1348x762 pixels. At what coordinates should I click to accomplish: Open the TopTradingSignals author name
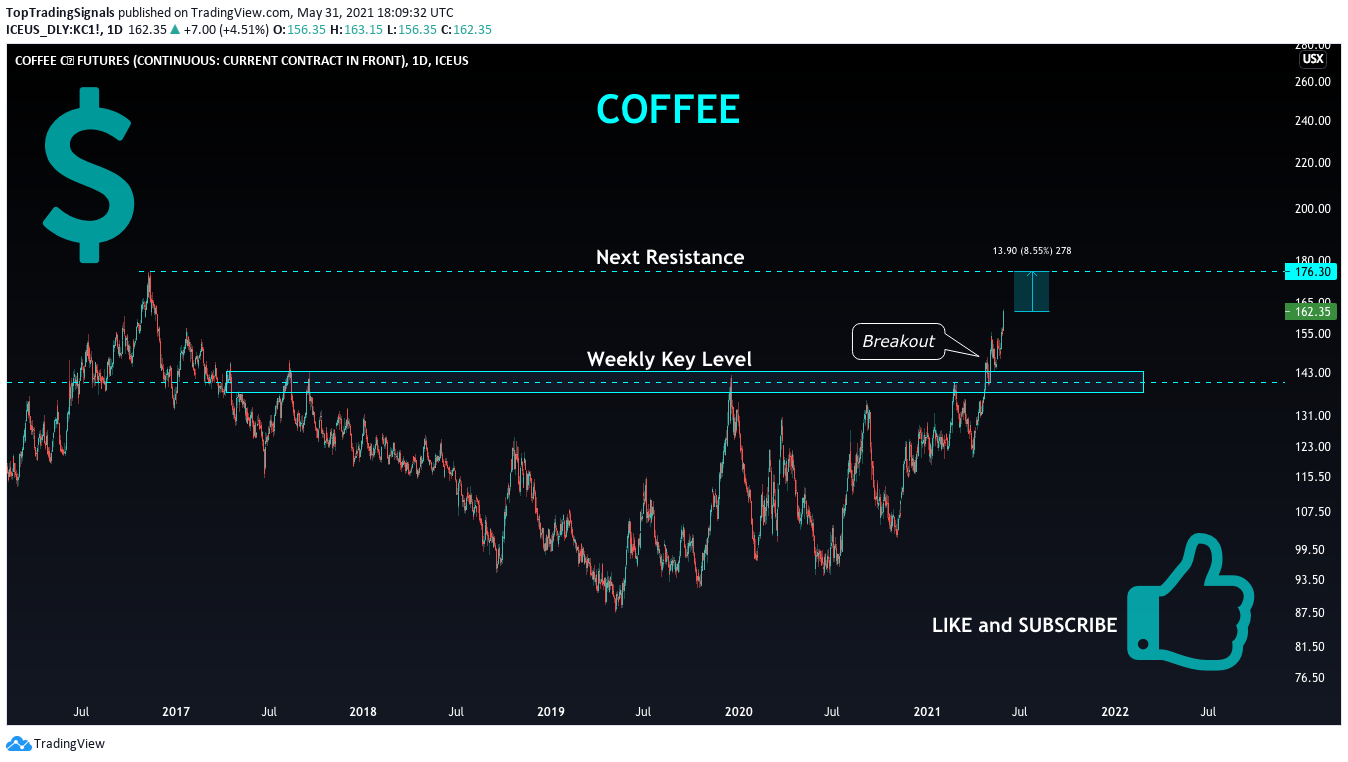60,13
